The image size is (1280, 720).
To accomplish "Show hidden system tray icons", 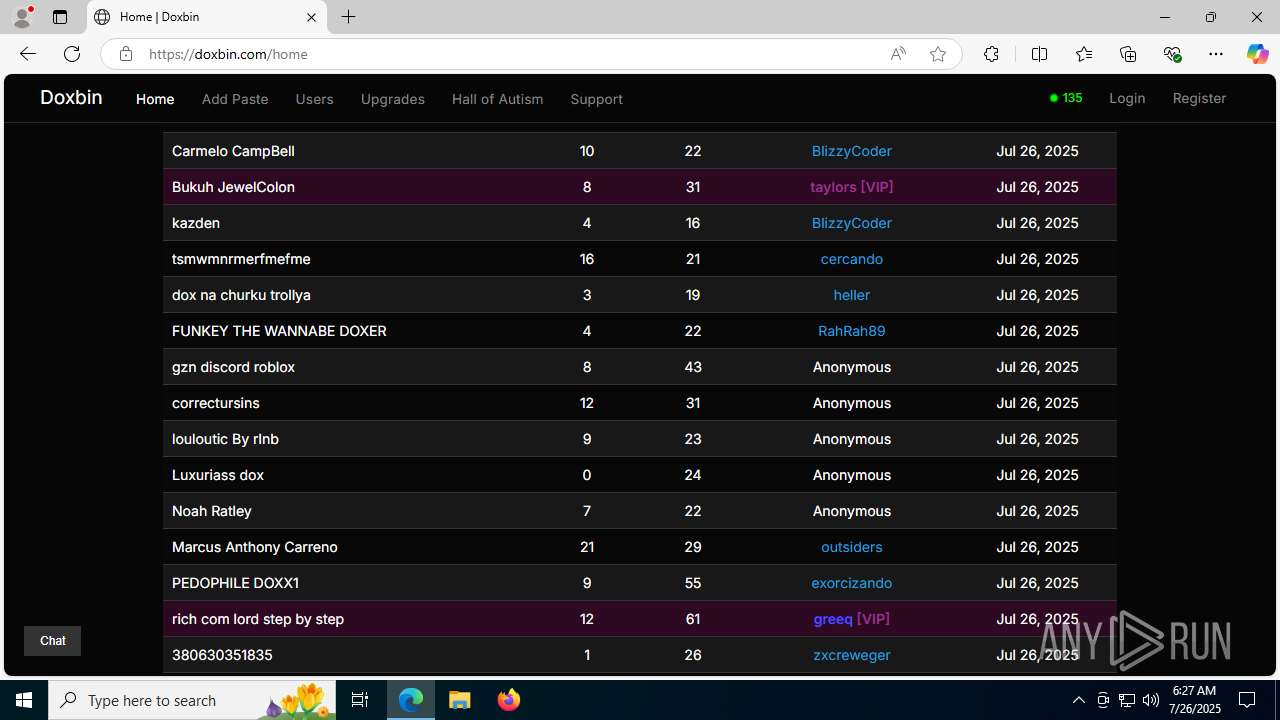I will [x=1078, y=700].
